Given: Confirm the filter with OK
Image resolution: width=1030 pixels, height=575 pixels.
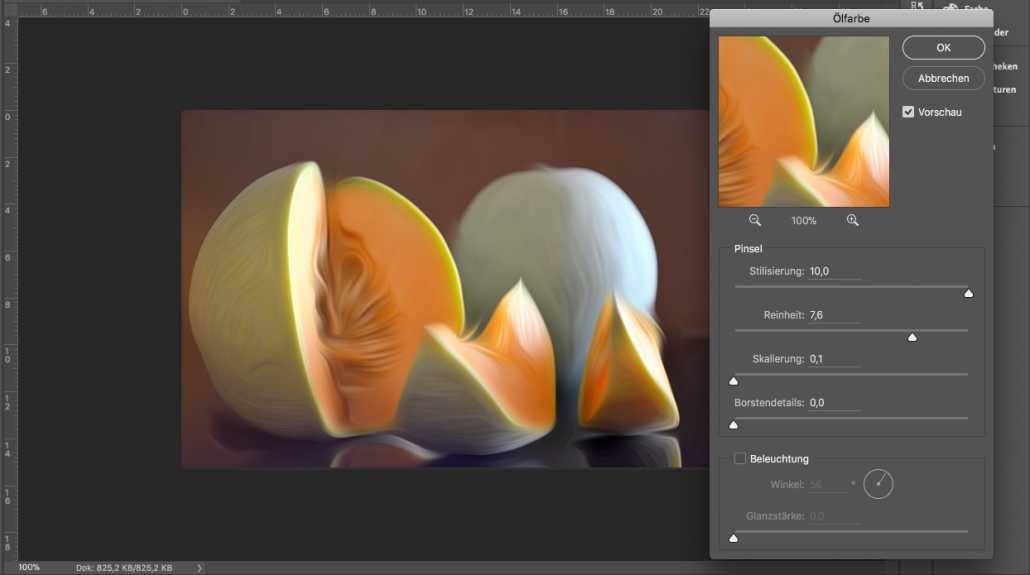Looking at the screenshot, I should click(x=943, y=48).
